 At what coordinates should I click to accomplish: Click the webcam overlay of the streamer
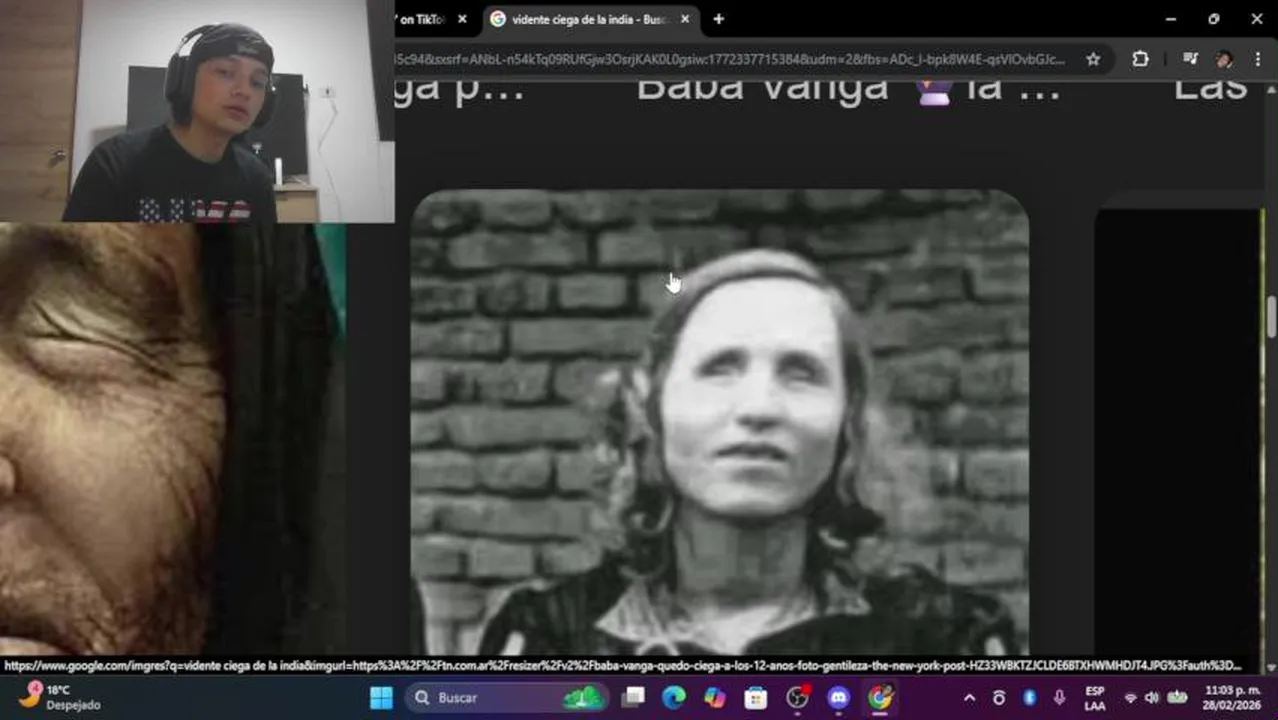tap(197, 110)
